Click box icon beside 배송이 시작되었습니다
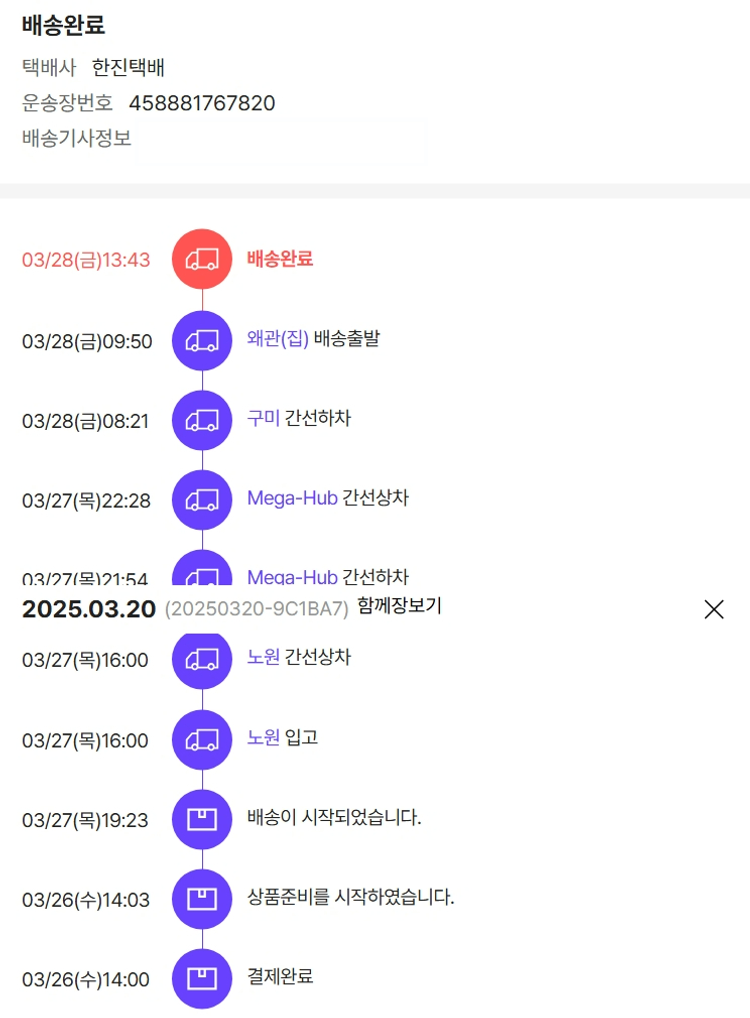The width and height of the screenshot is (750, 1018). [202, 820]
